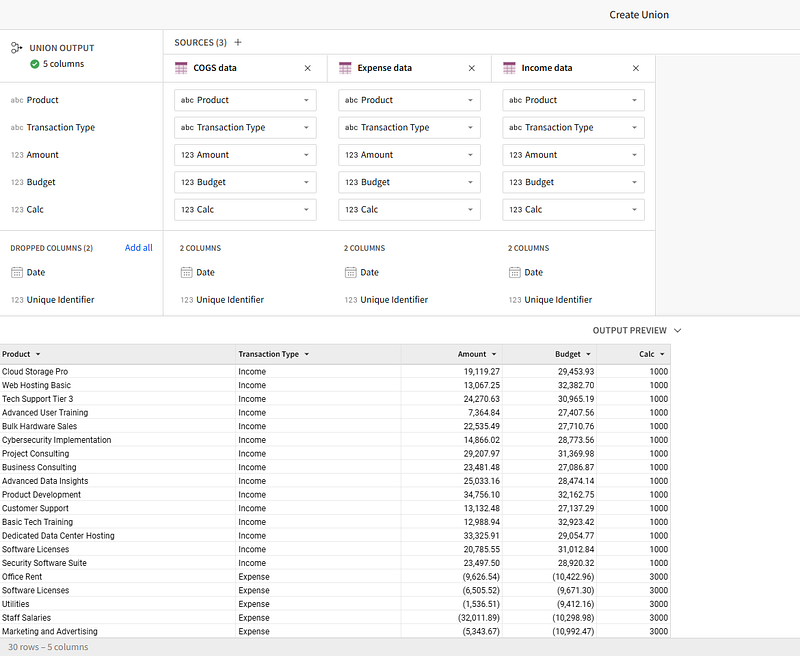
Task: Open the Budget column header menu
Action: coord(588,354)
